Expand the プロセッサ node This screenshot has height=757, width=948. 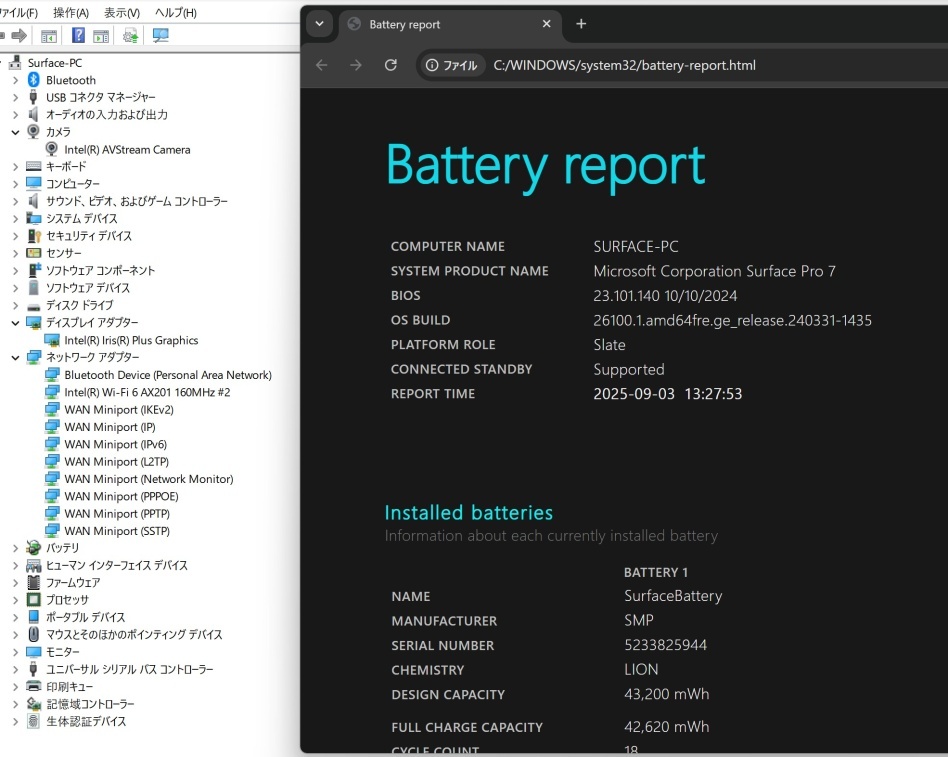tap(16, 600)
